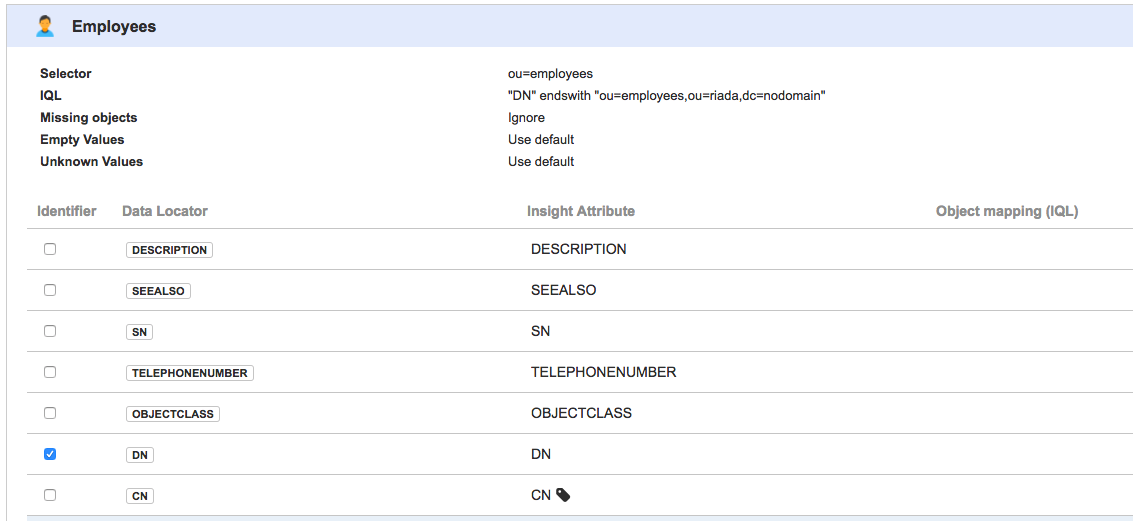Click the DESCRIPTION data locator tag
1133x521 pixels.
[x=169, y=250]
